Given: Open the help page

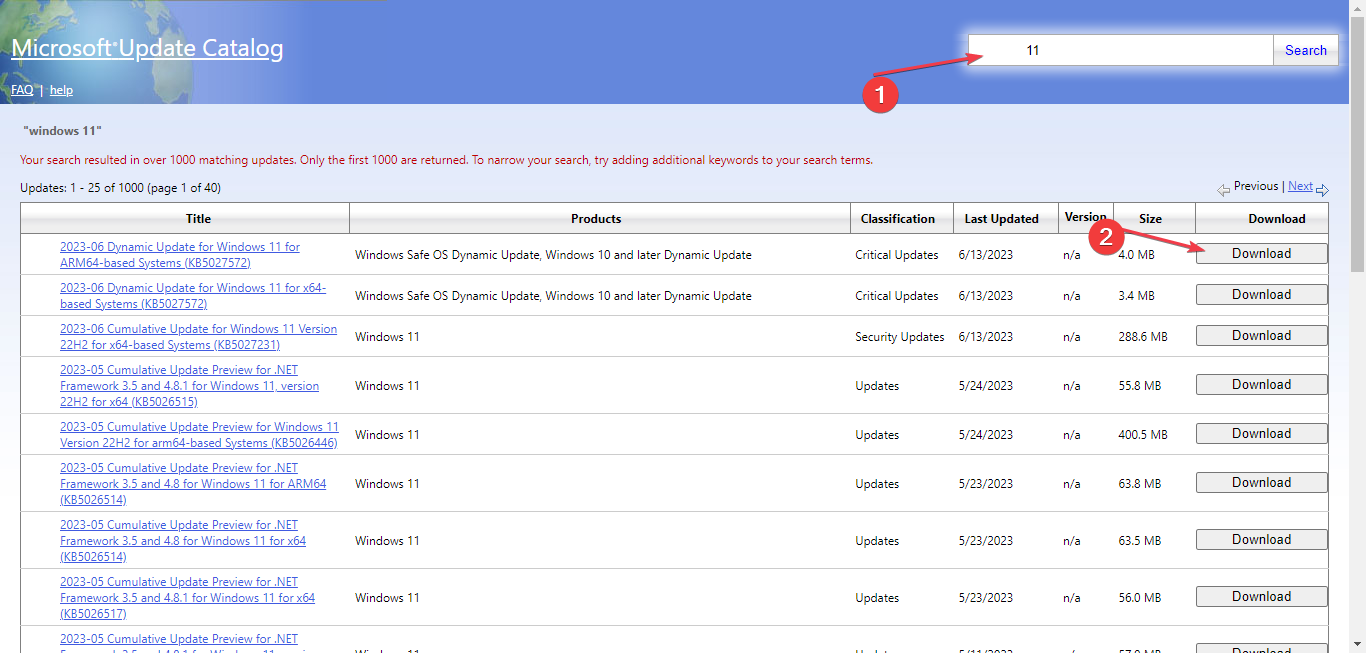Looking at the screenshot, I should point(61,90).
